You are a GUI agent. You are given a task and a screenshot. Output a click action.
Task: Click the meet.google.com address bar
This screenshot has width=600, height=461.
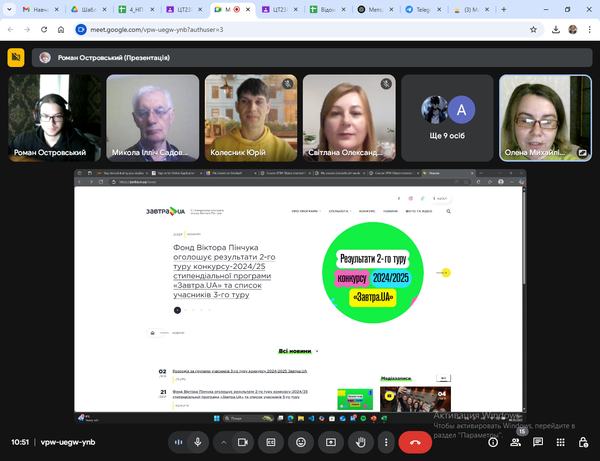(x=200, y=29)
